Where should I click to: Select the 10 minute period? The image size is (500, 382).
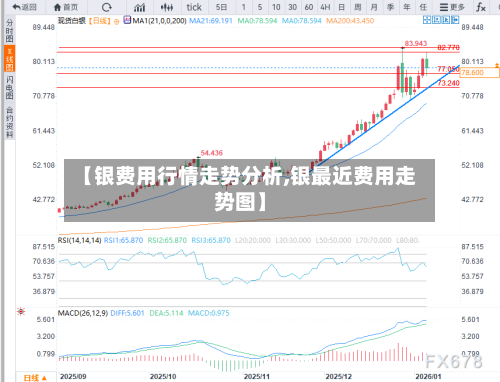click(276, 7)
